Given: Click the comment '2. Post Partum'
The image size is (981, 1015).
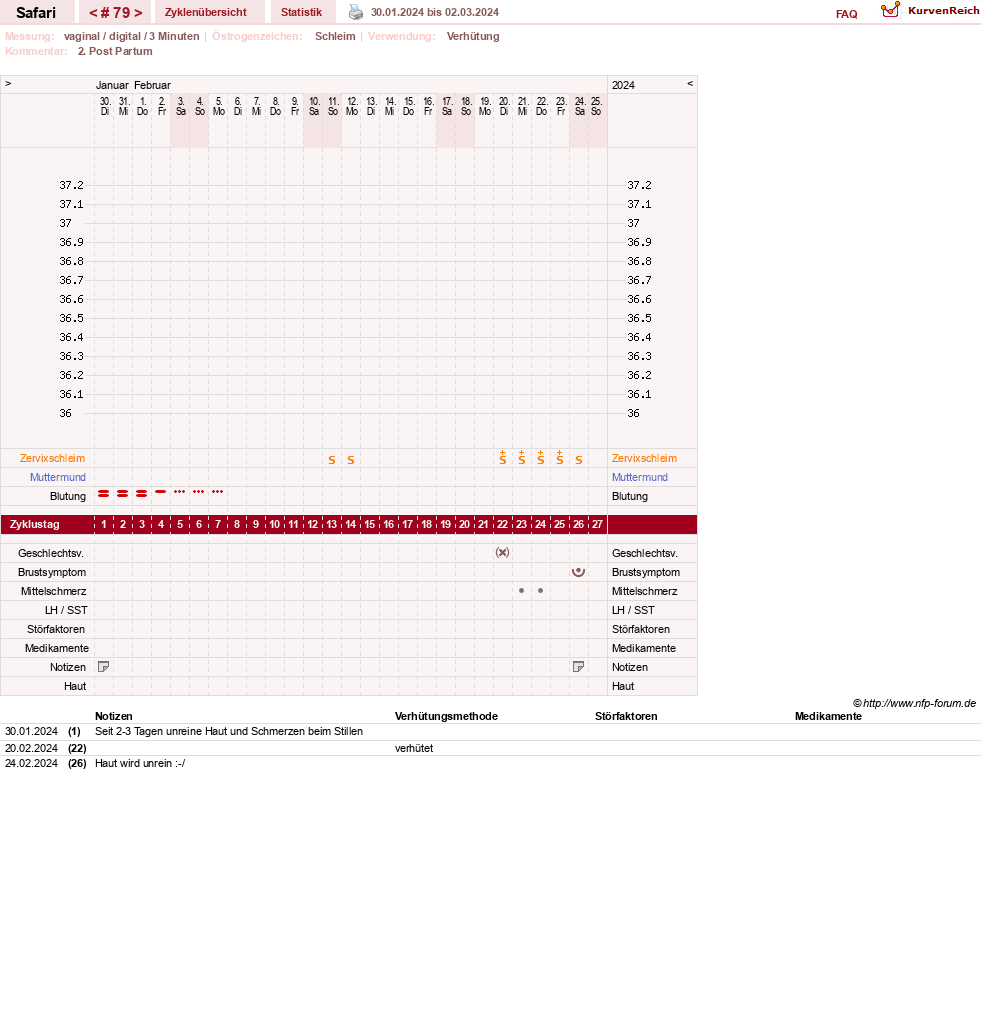Looking at the screenshot, I should point(115,51).
